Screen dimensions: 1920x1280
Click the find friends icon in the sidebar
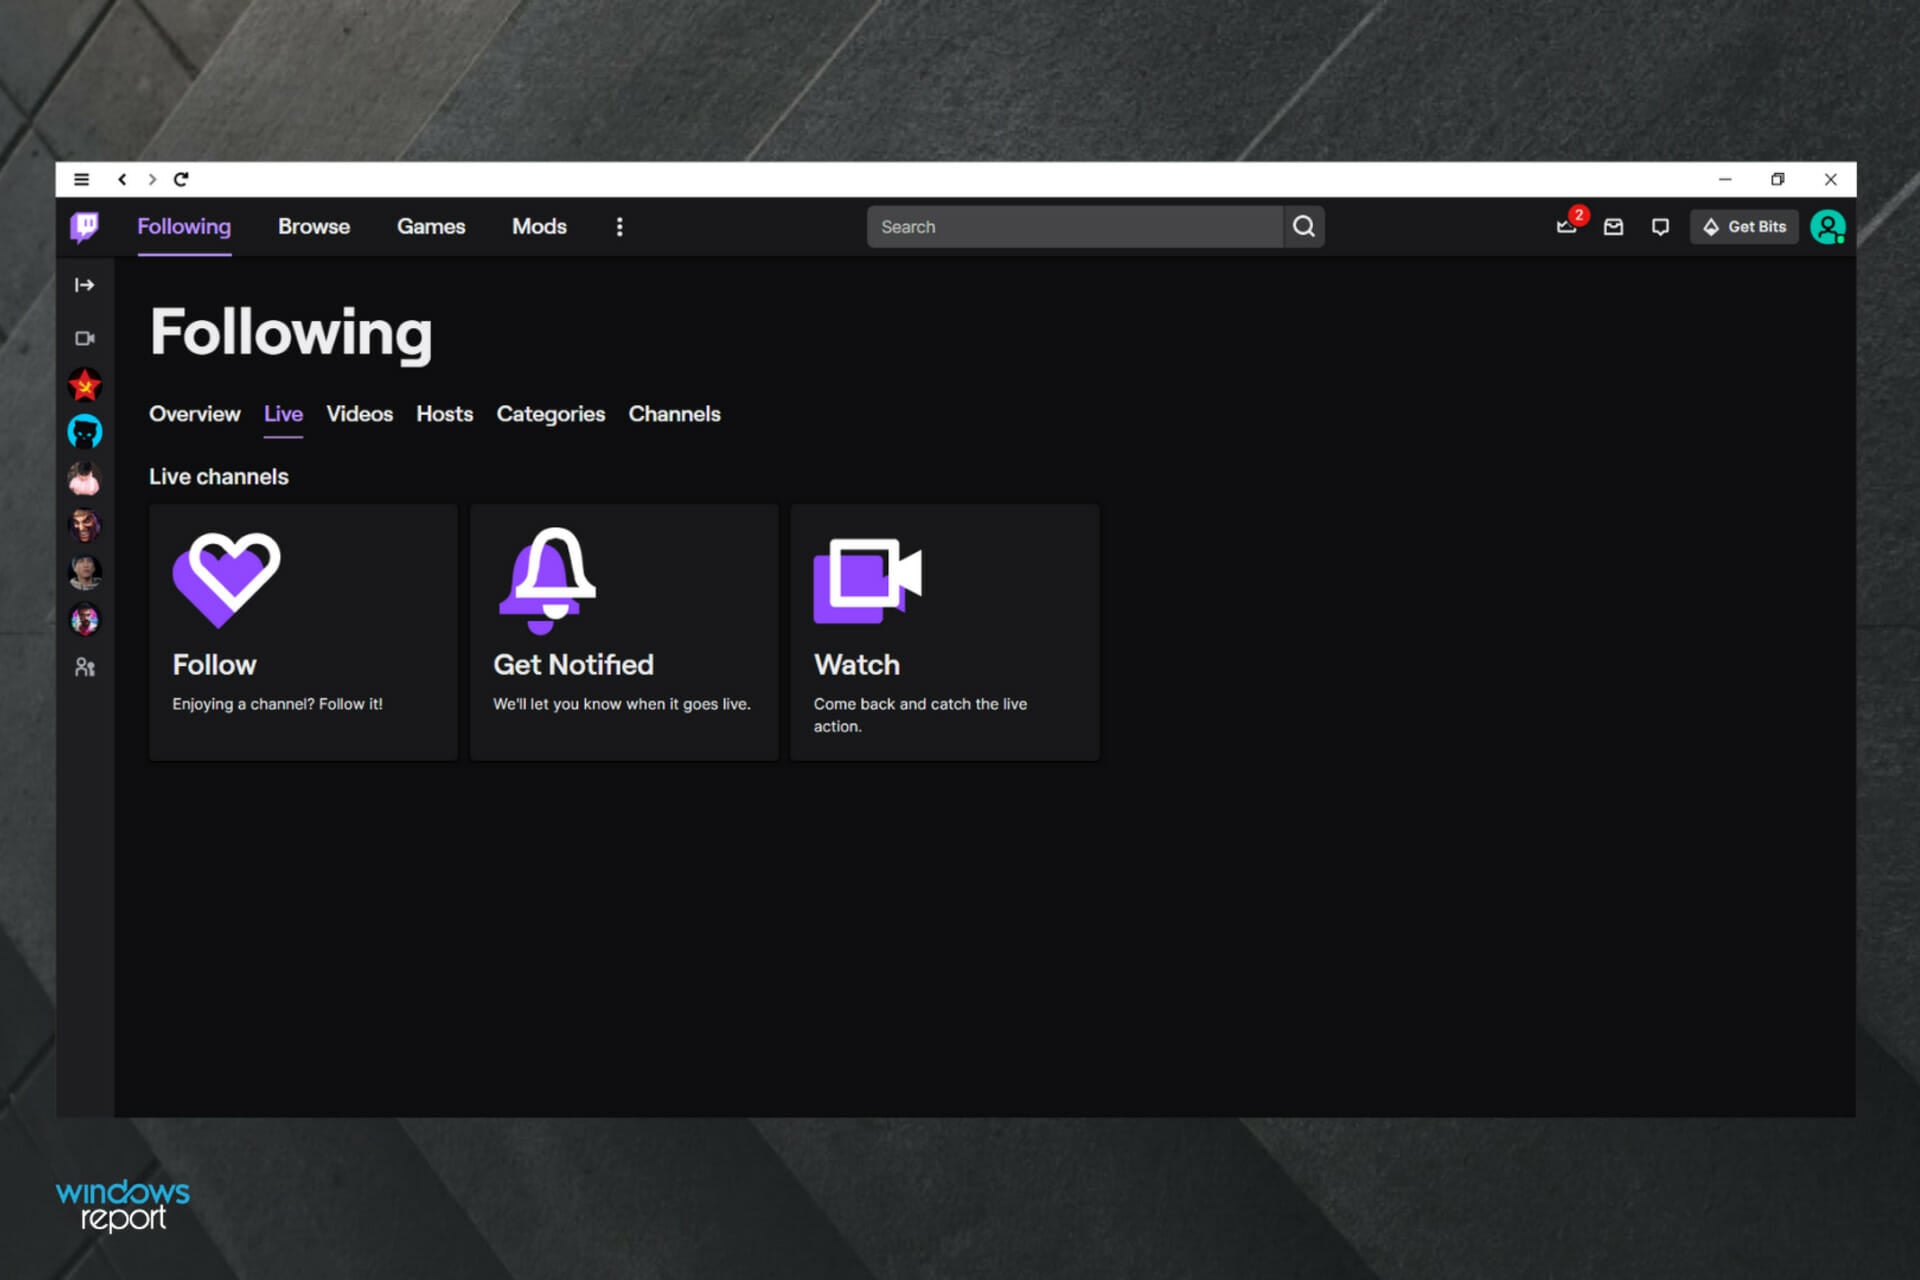coord(85,667)
